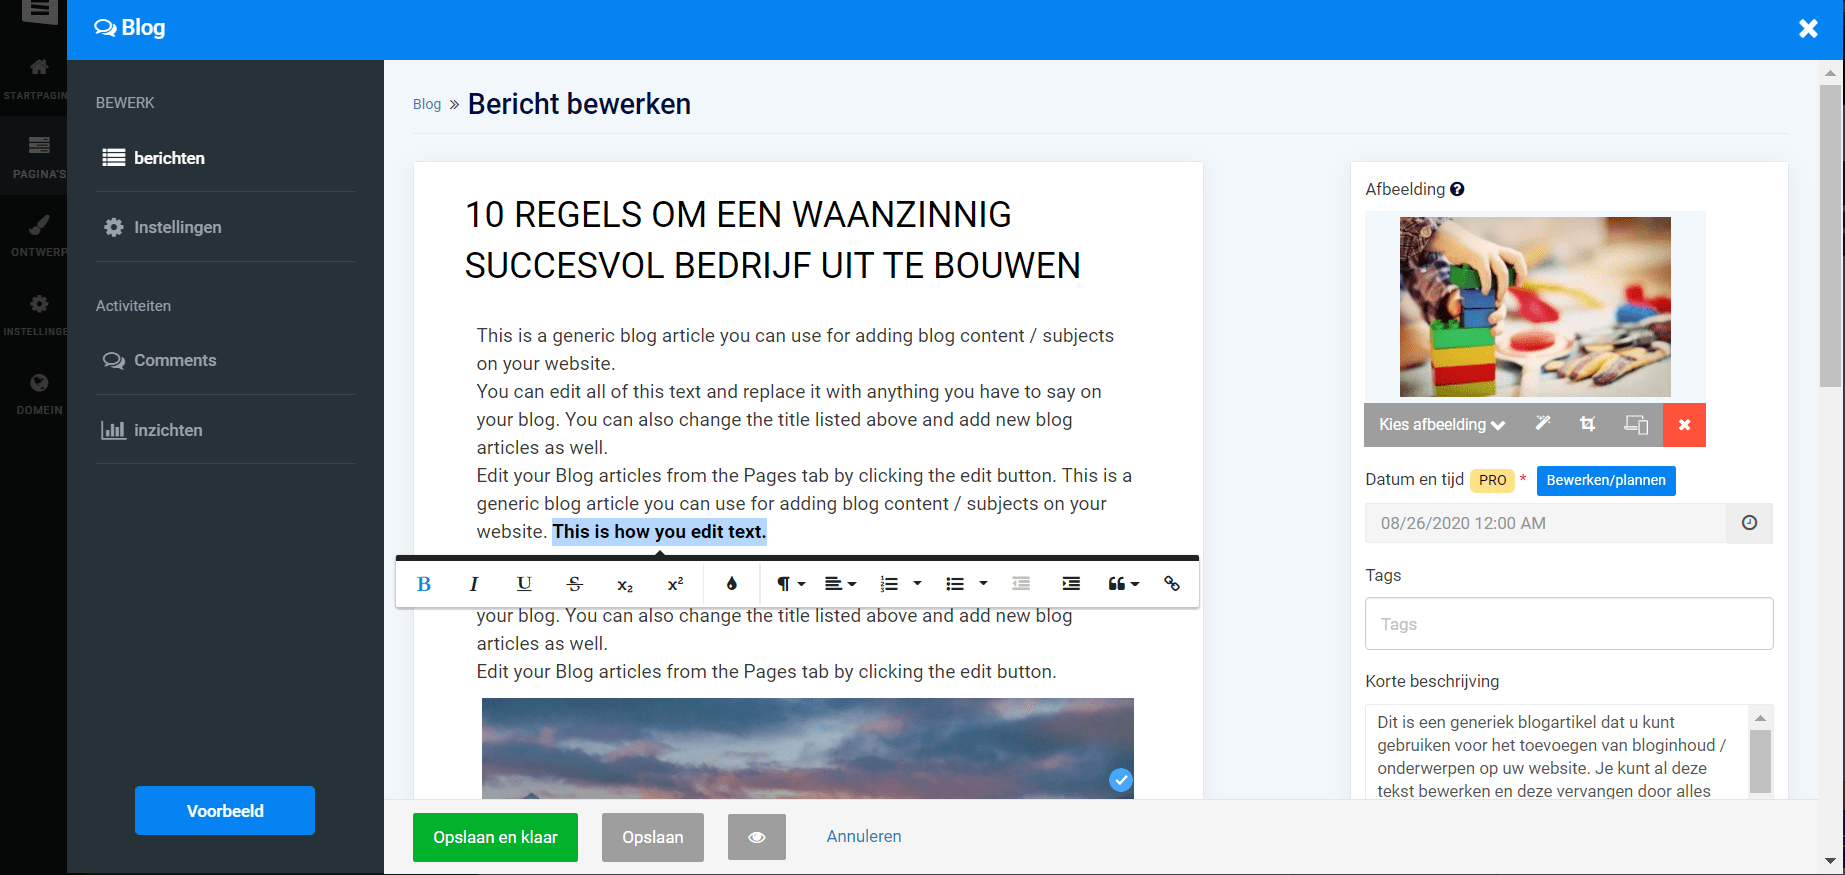This screenshot has width=1845, height=875.
Task: Insert an unordered bullet list
Action: (x=955, y=584)
